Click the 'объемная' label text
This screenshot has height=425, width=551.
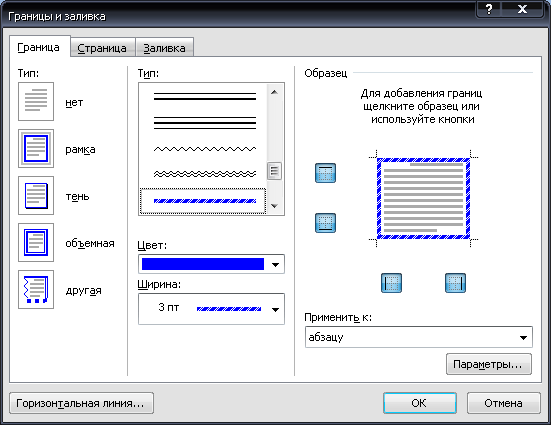tap(90, 243)
